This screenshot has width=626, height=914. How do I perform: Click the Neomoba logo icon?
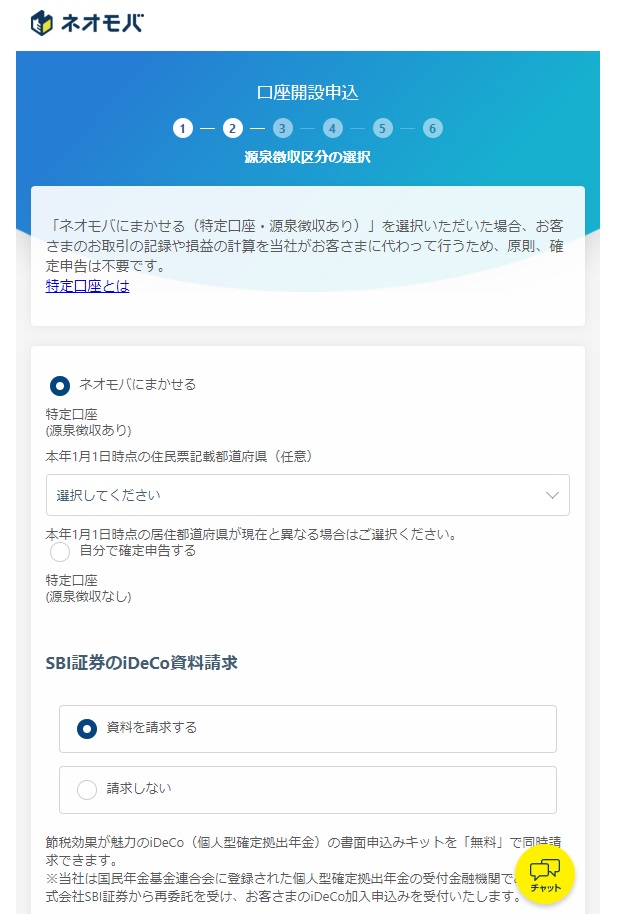point(43,22)
